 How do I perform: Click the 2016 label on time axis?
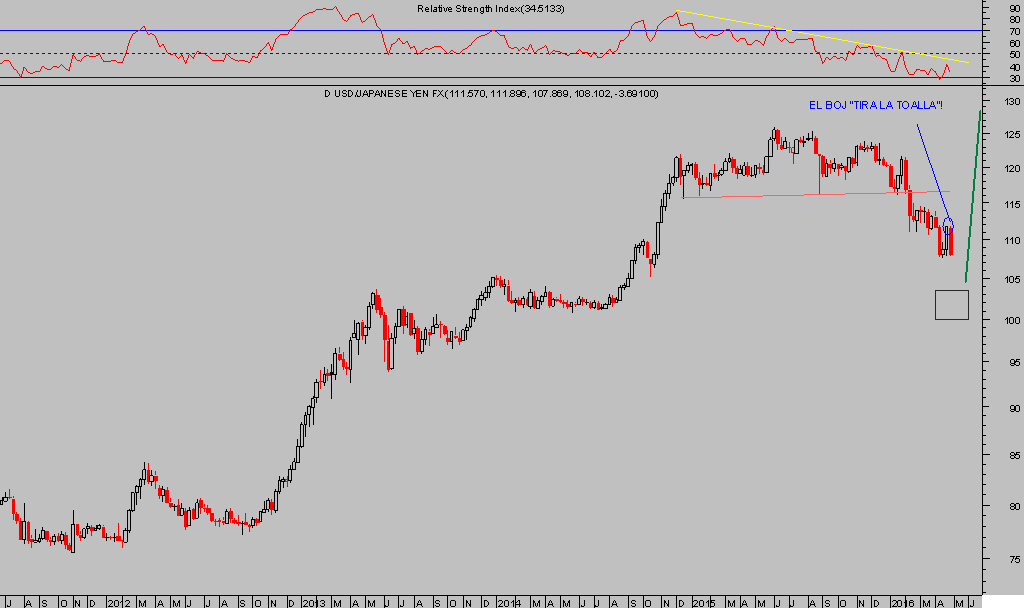[901, 602]
